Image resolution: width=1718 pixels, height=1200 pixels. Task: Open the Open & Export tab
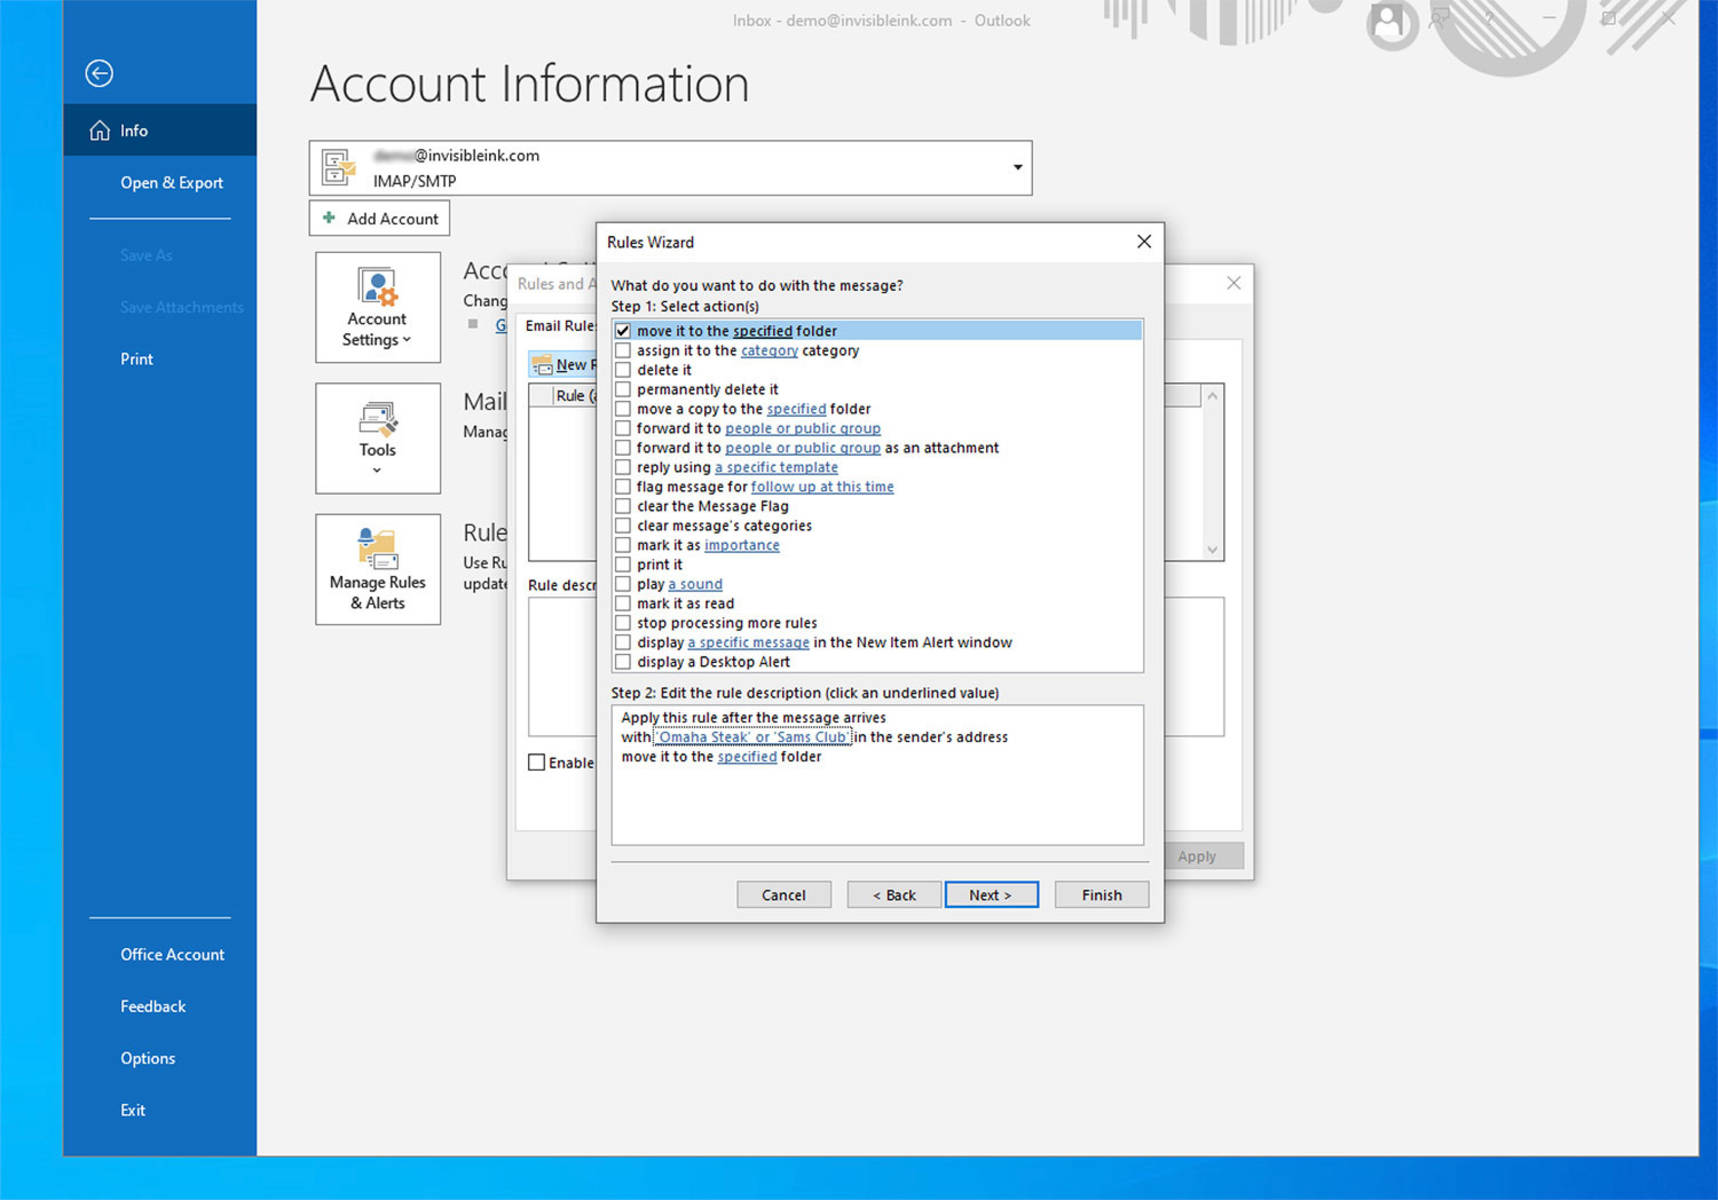(172, 183)
